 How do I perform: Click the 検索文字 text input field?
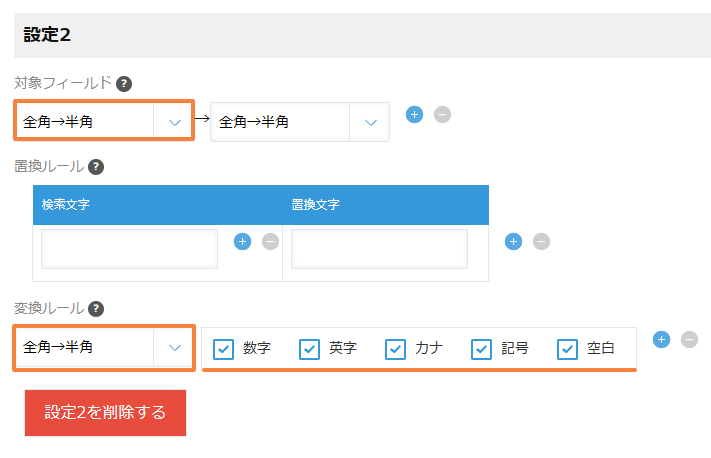point(129,249)
